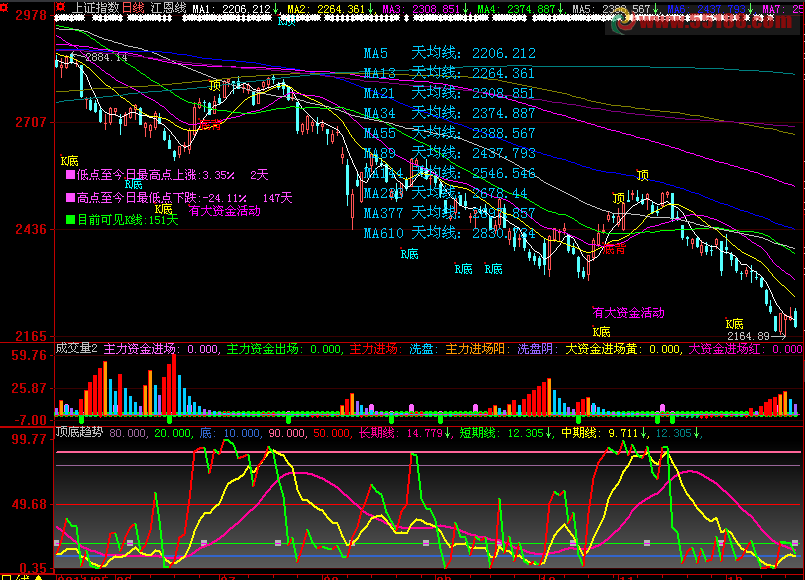Select the MA13 天均线 2264.361 legend row
Image resolution: width=805 pixels, height=580 pixels.
pyautogui.click(x=450, y=73)
